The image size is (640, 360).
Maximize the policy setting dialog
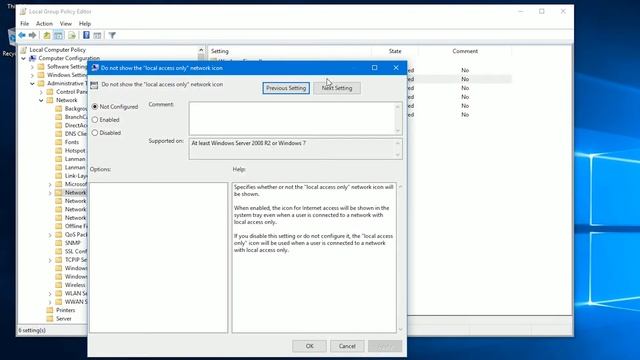tap(374, 68)
